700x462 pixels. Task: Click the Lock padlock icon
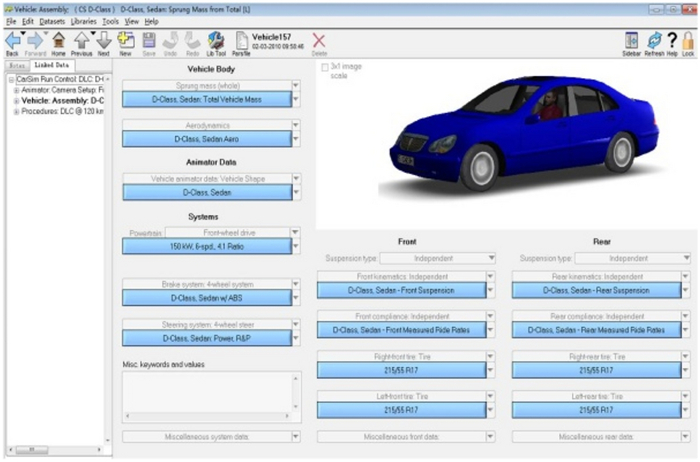pos(688,41)
